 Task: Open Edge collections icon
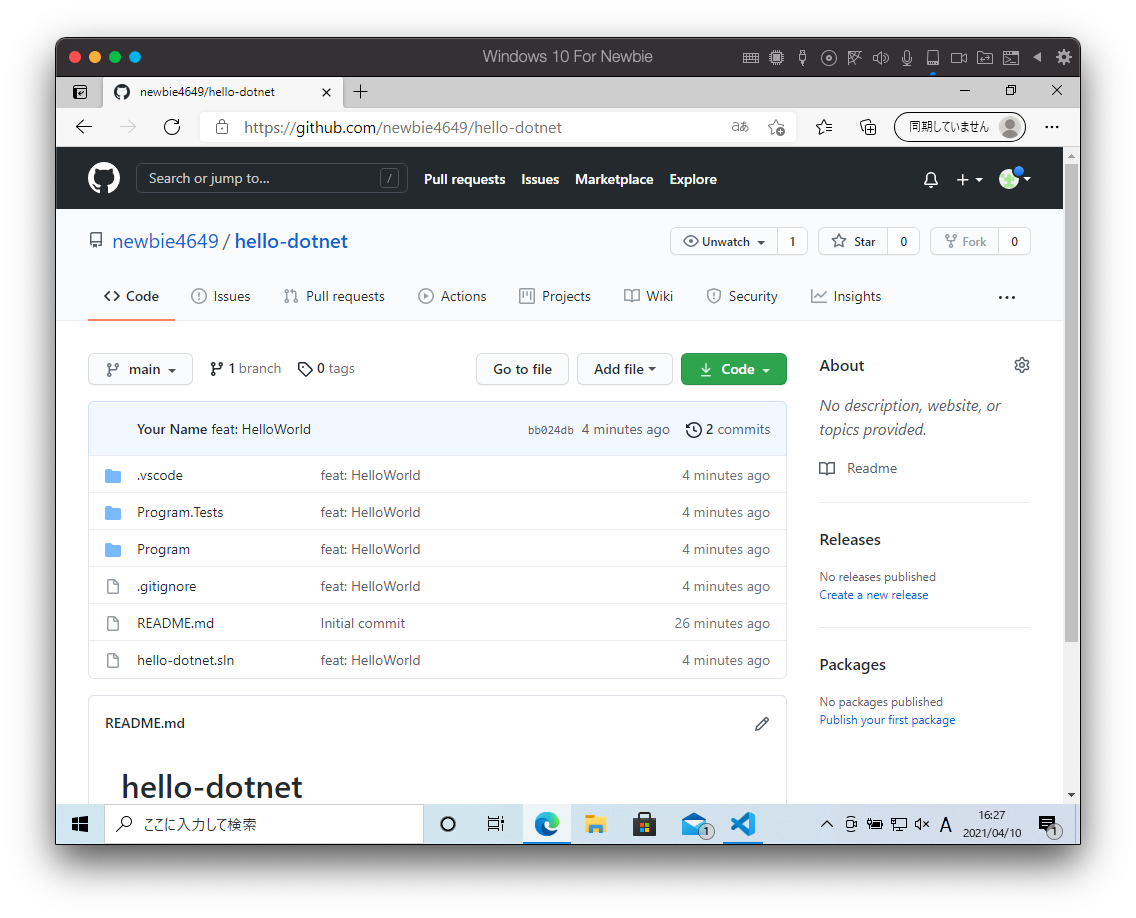point(868,128)
